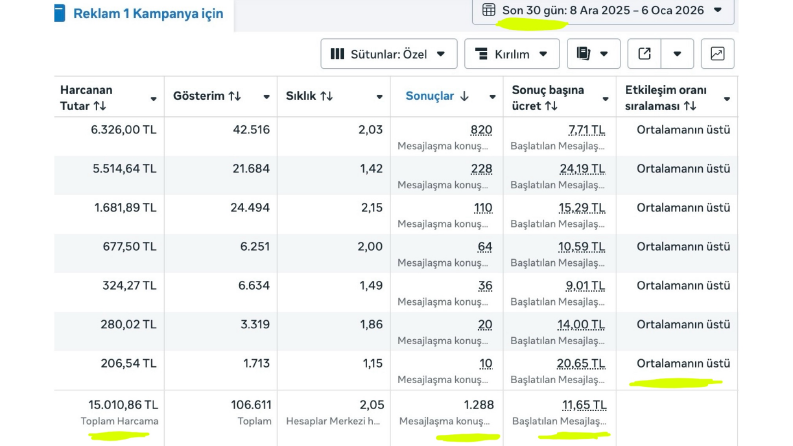793x446 pixels.
Task: Sort by Gösterim column header
Action: pyautogui.click(x=207, y=96)
